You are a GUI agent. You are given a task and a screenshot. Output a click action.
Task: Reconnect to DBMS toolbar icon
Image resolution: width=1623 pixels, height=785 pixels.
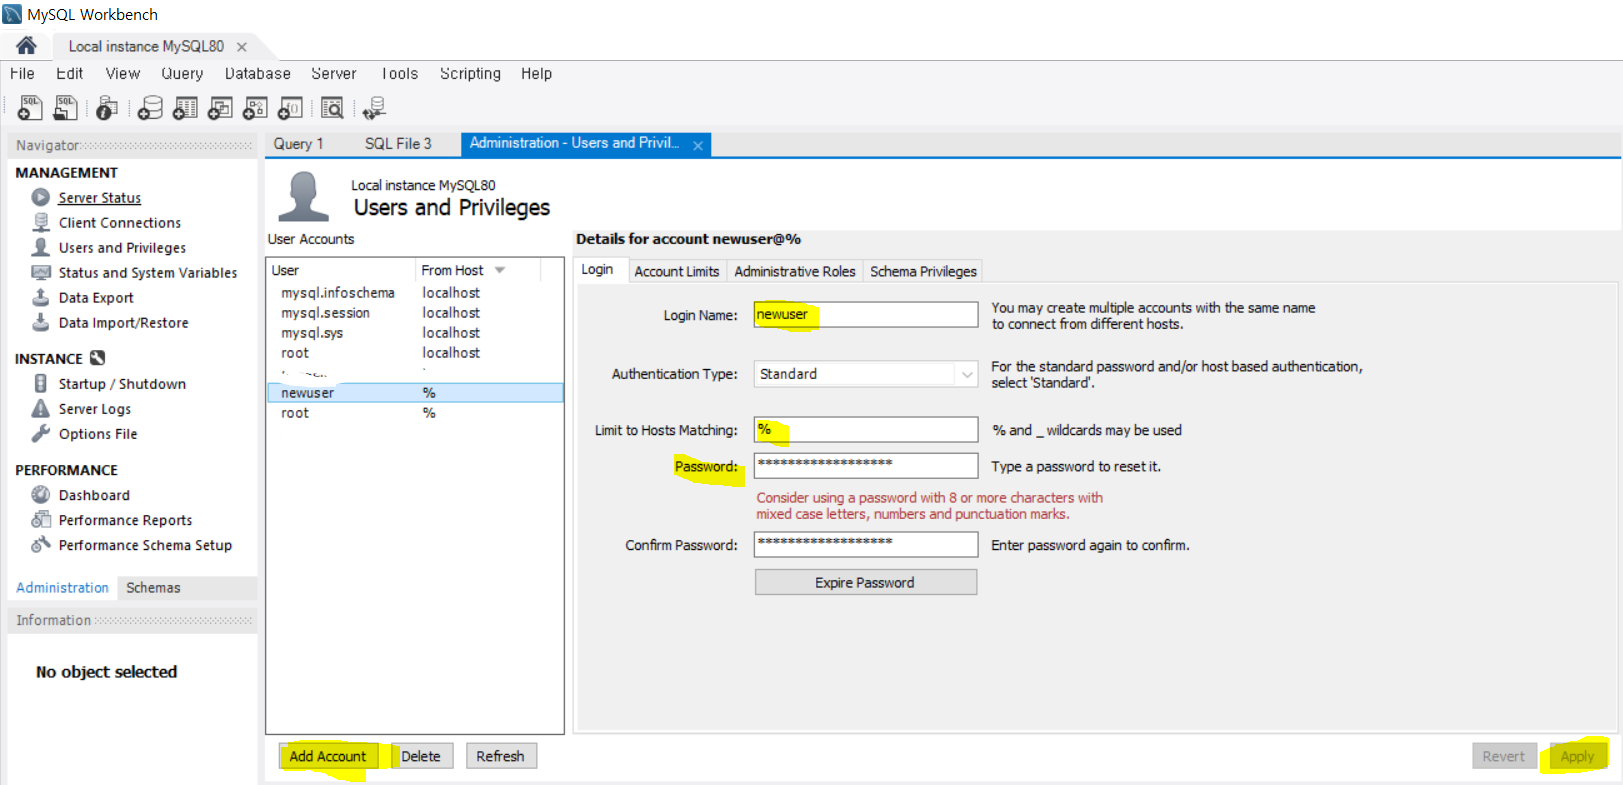click(x=375, y=107)
